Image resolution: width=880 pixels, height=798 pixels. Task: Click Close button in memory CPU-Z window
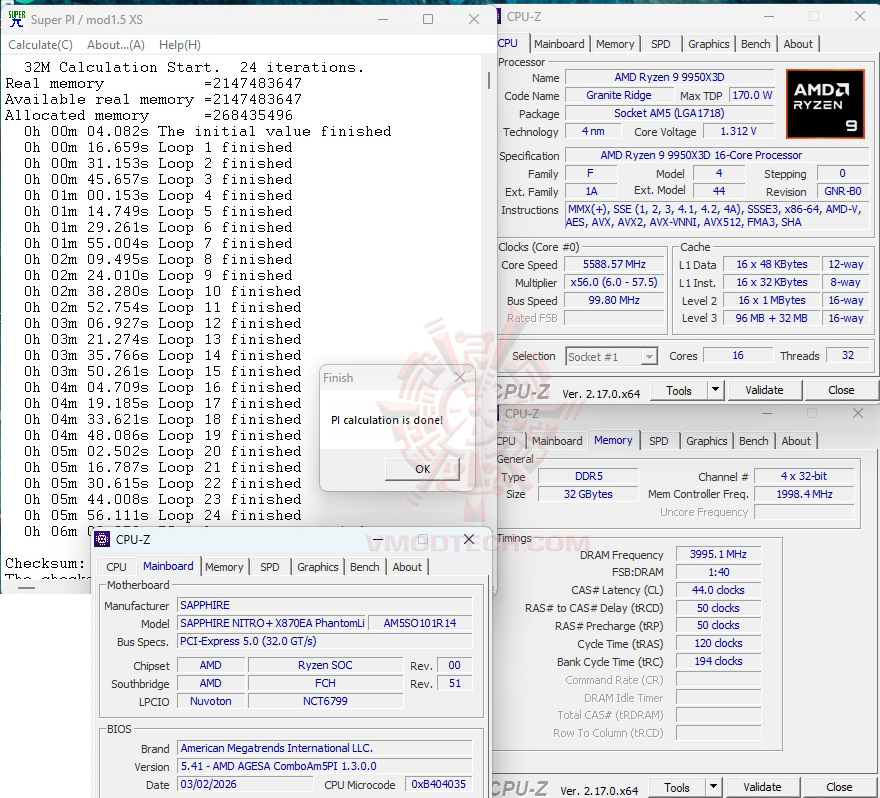(x=839, y=787)
